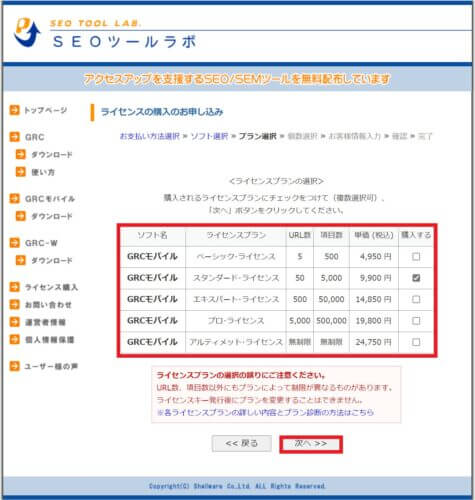Viewport: 475px width, 500px height.
Task: Open 運営者情報 in the sidebar menu
Action: pyautogui.click(x=45, y=322)
